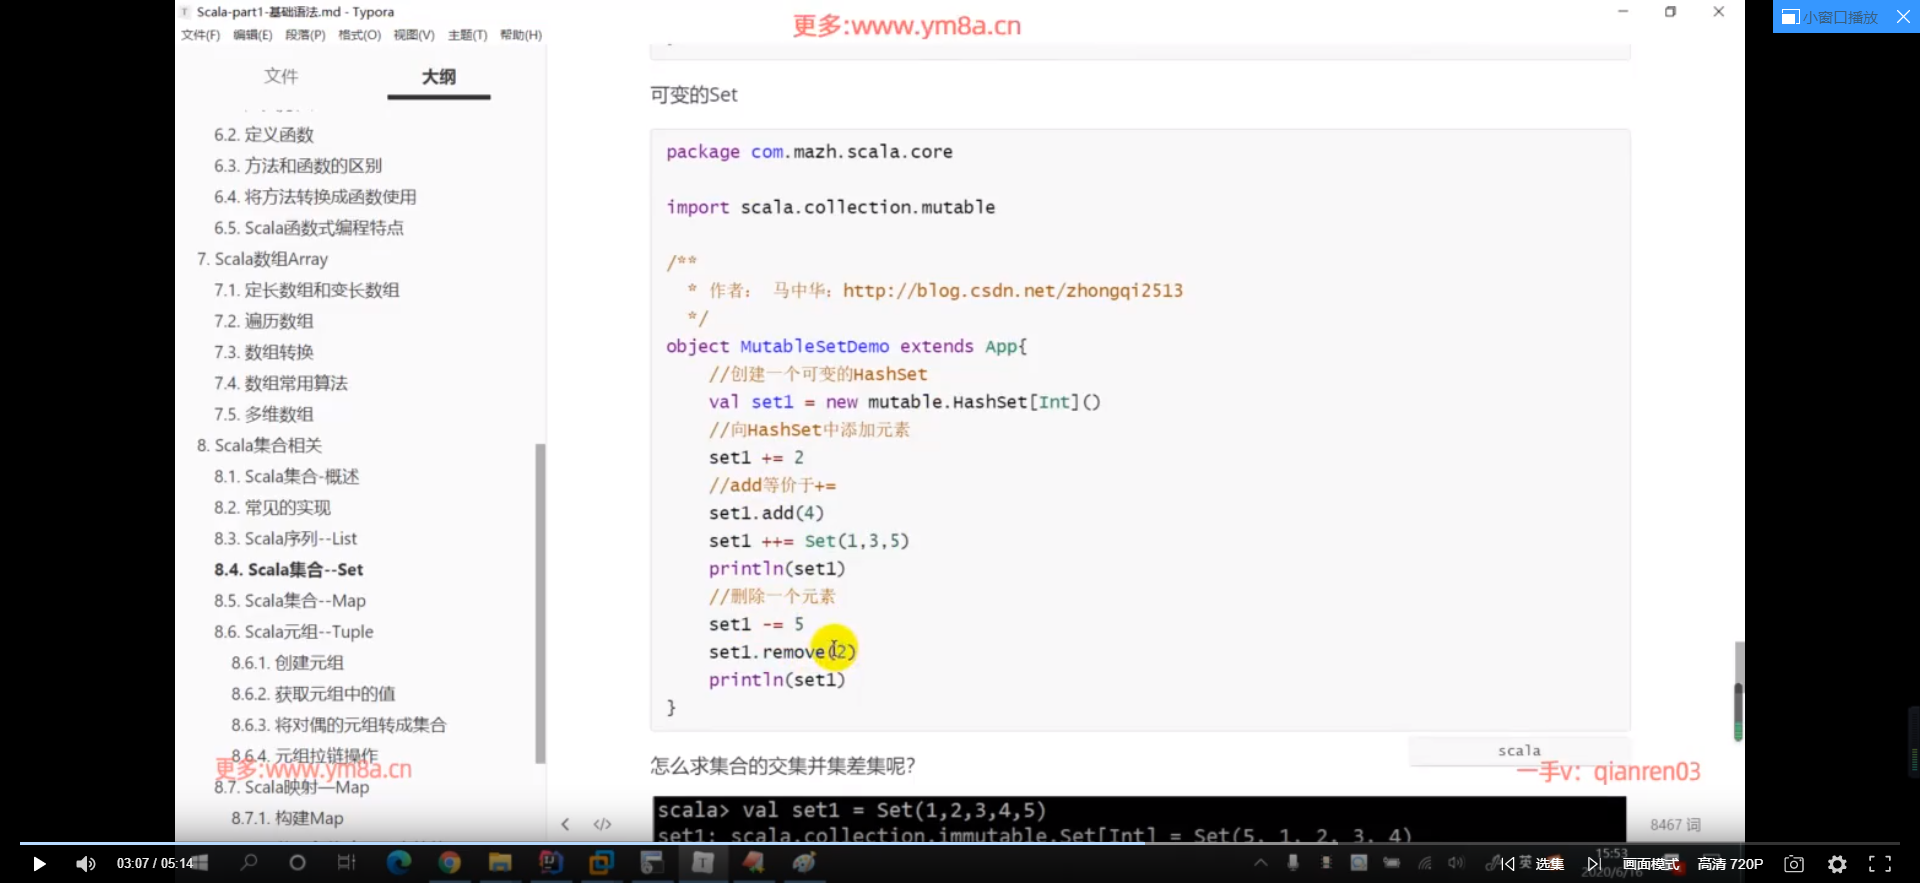Open the 选集 episode list
This screenshot has width=1920, height=883.
[1550, 864]
